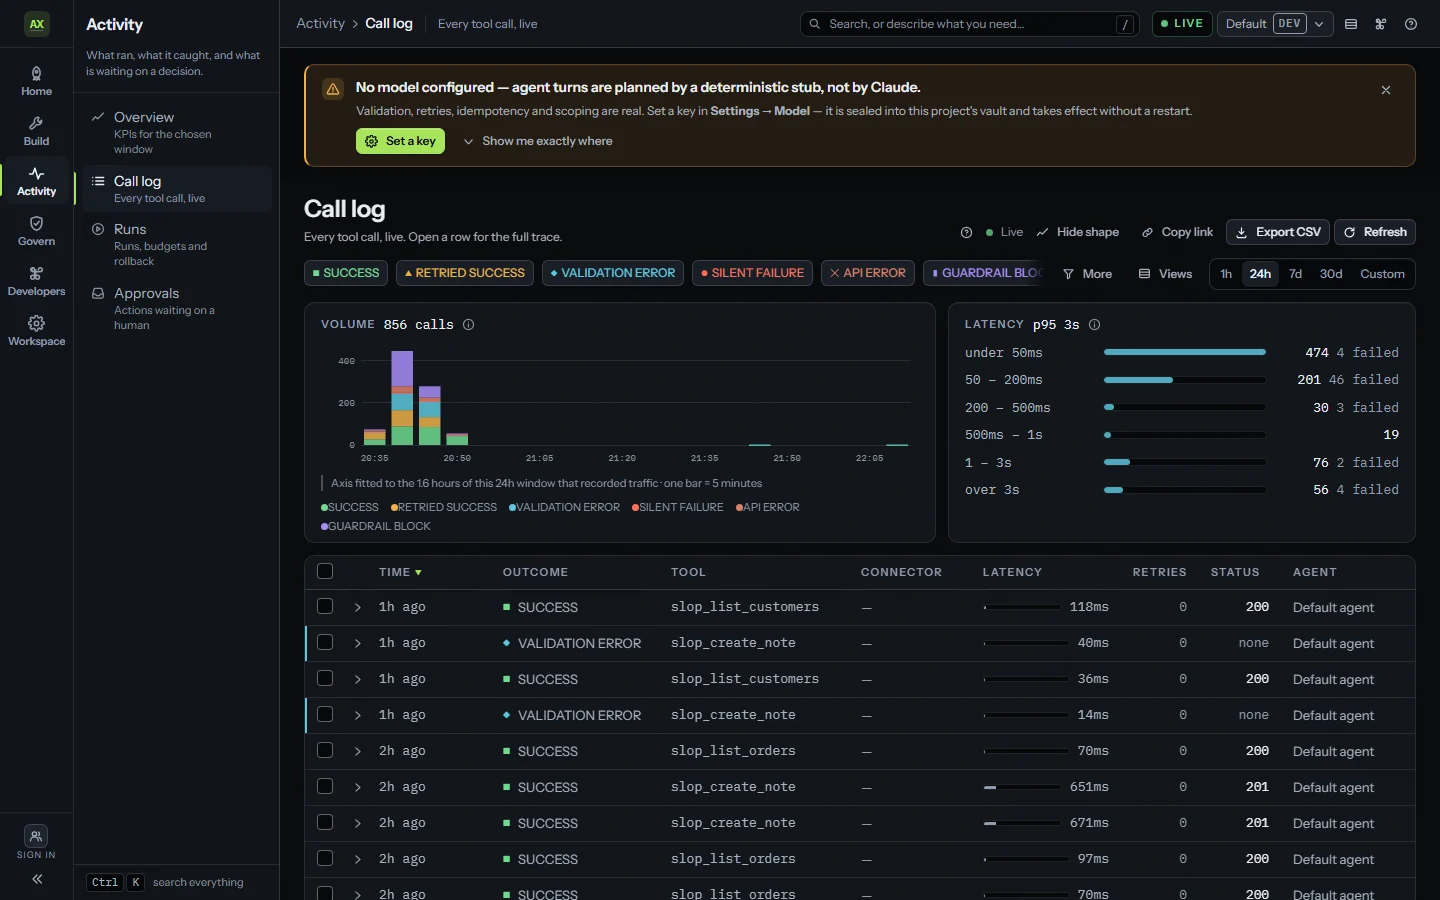Open the Build section in sidebar
This screenshot has height=900, width=1440.
pyautogui.click(x=36, y=131)
